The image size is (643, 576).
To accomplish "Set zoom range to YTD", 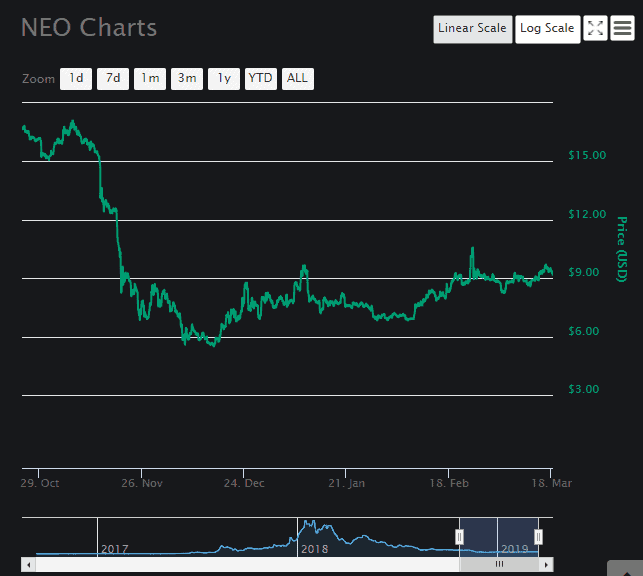I will click(261, 79).
